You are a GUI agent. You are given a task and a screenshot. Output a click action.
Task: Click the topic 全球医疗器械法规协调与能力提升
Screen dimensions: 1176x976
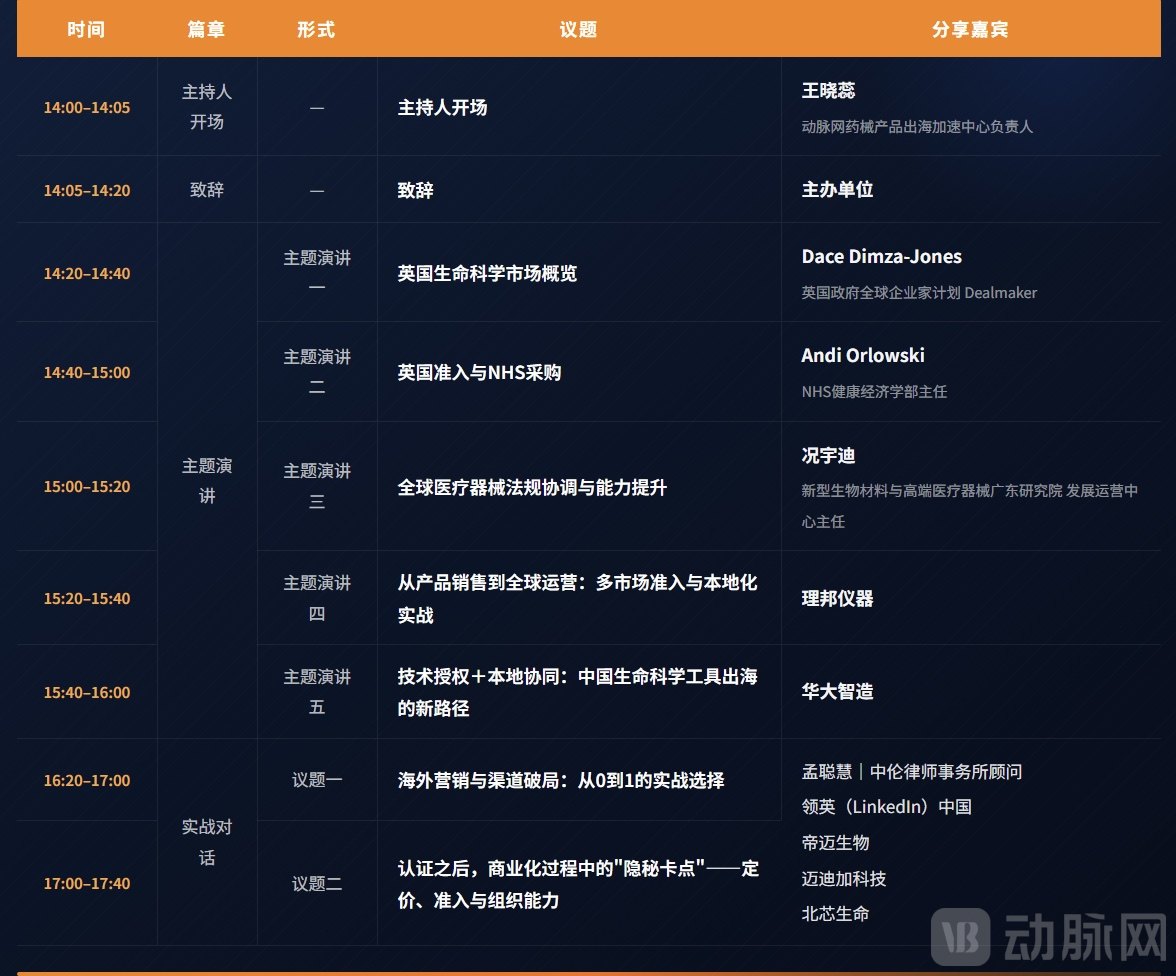coord(532,488)
